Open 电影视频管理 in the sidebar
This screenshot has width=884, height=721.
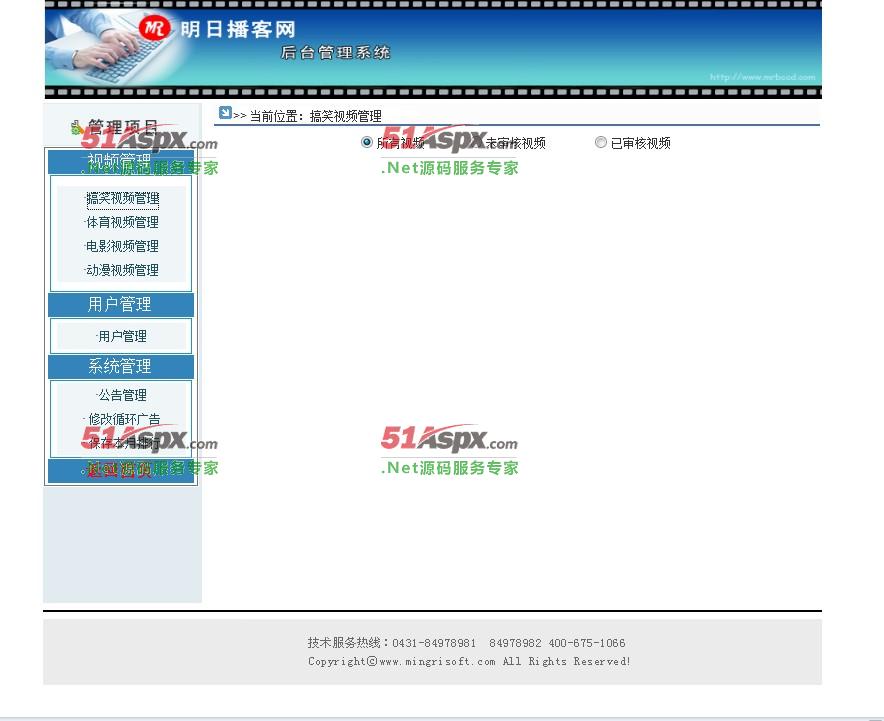point(122,246)
